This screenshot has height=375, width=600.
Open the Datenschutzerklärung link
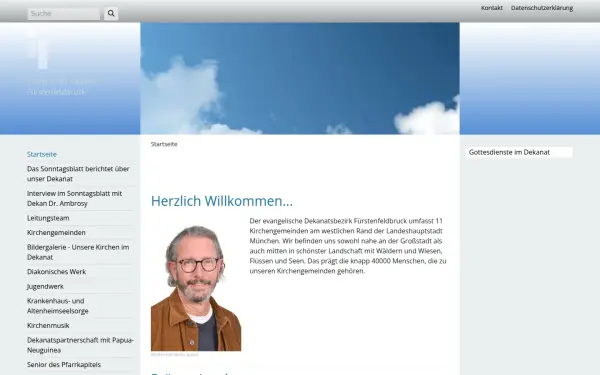coord(542,8)
